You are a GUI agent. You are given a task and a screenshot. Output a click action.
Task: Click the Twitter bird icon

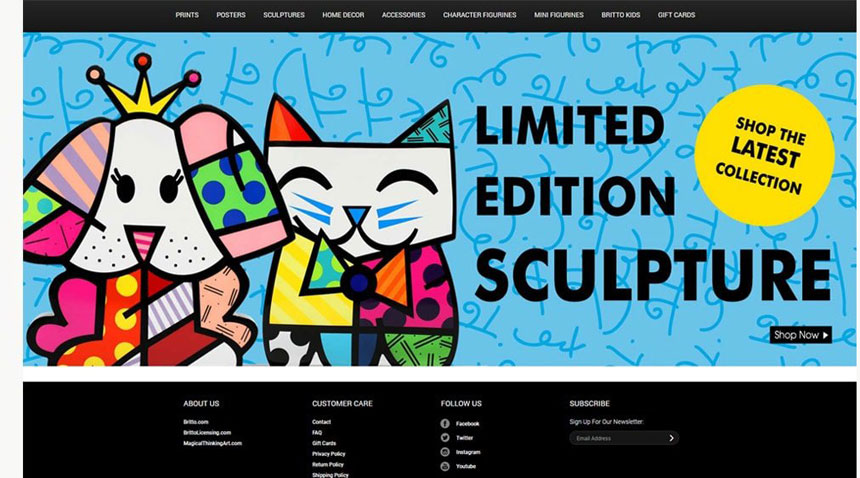click(x=445, y=438)
